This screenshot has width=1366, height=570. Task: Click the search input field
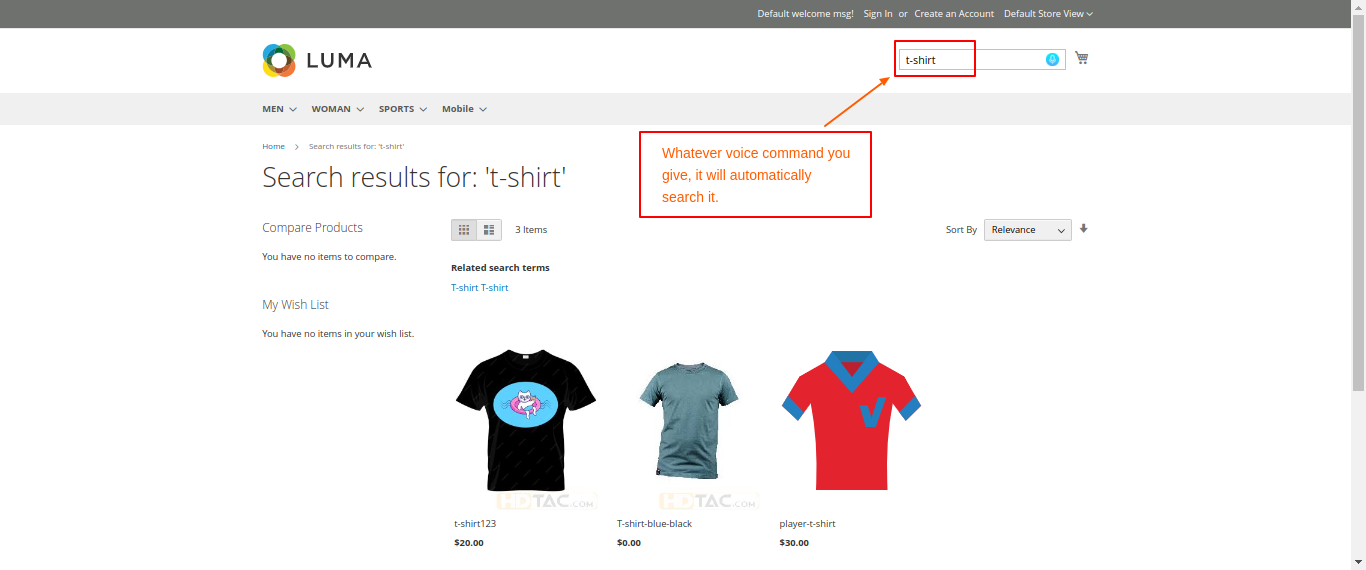click(x=970, y=60)
